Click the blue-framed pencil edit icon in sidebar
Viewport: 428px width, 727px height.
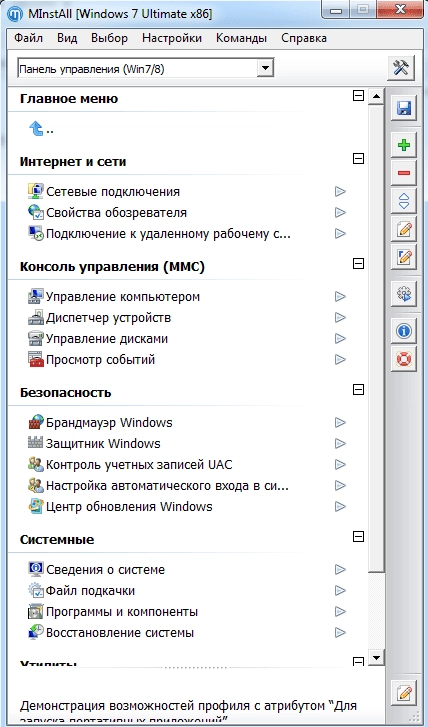tap(403, 257)
